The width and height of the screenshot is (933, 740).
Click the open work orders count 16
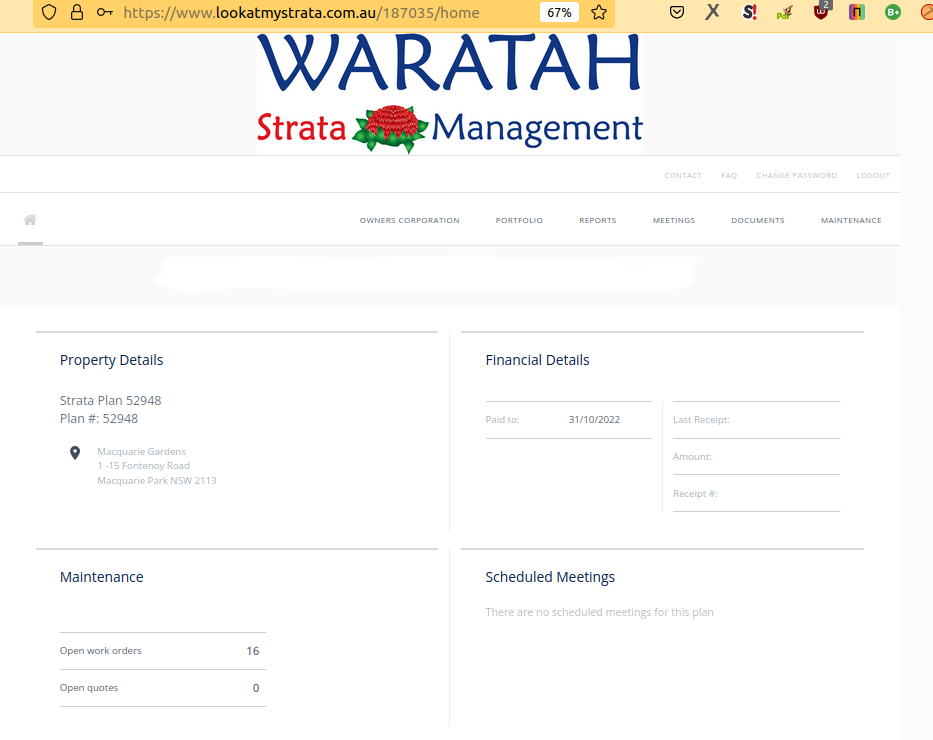(253, 651)
